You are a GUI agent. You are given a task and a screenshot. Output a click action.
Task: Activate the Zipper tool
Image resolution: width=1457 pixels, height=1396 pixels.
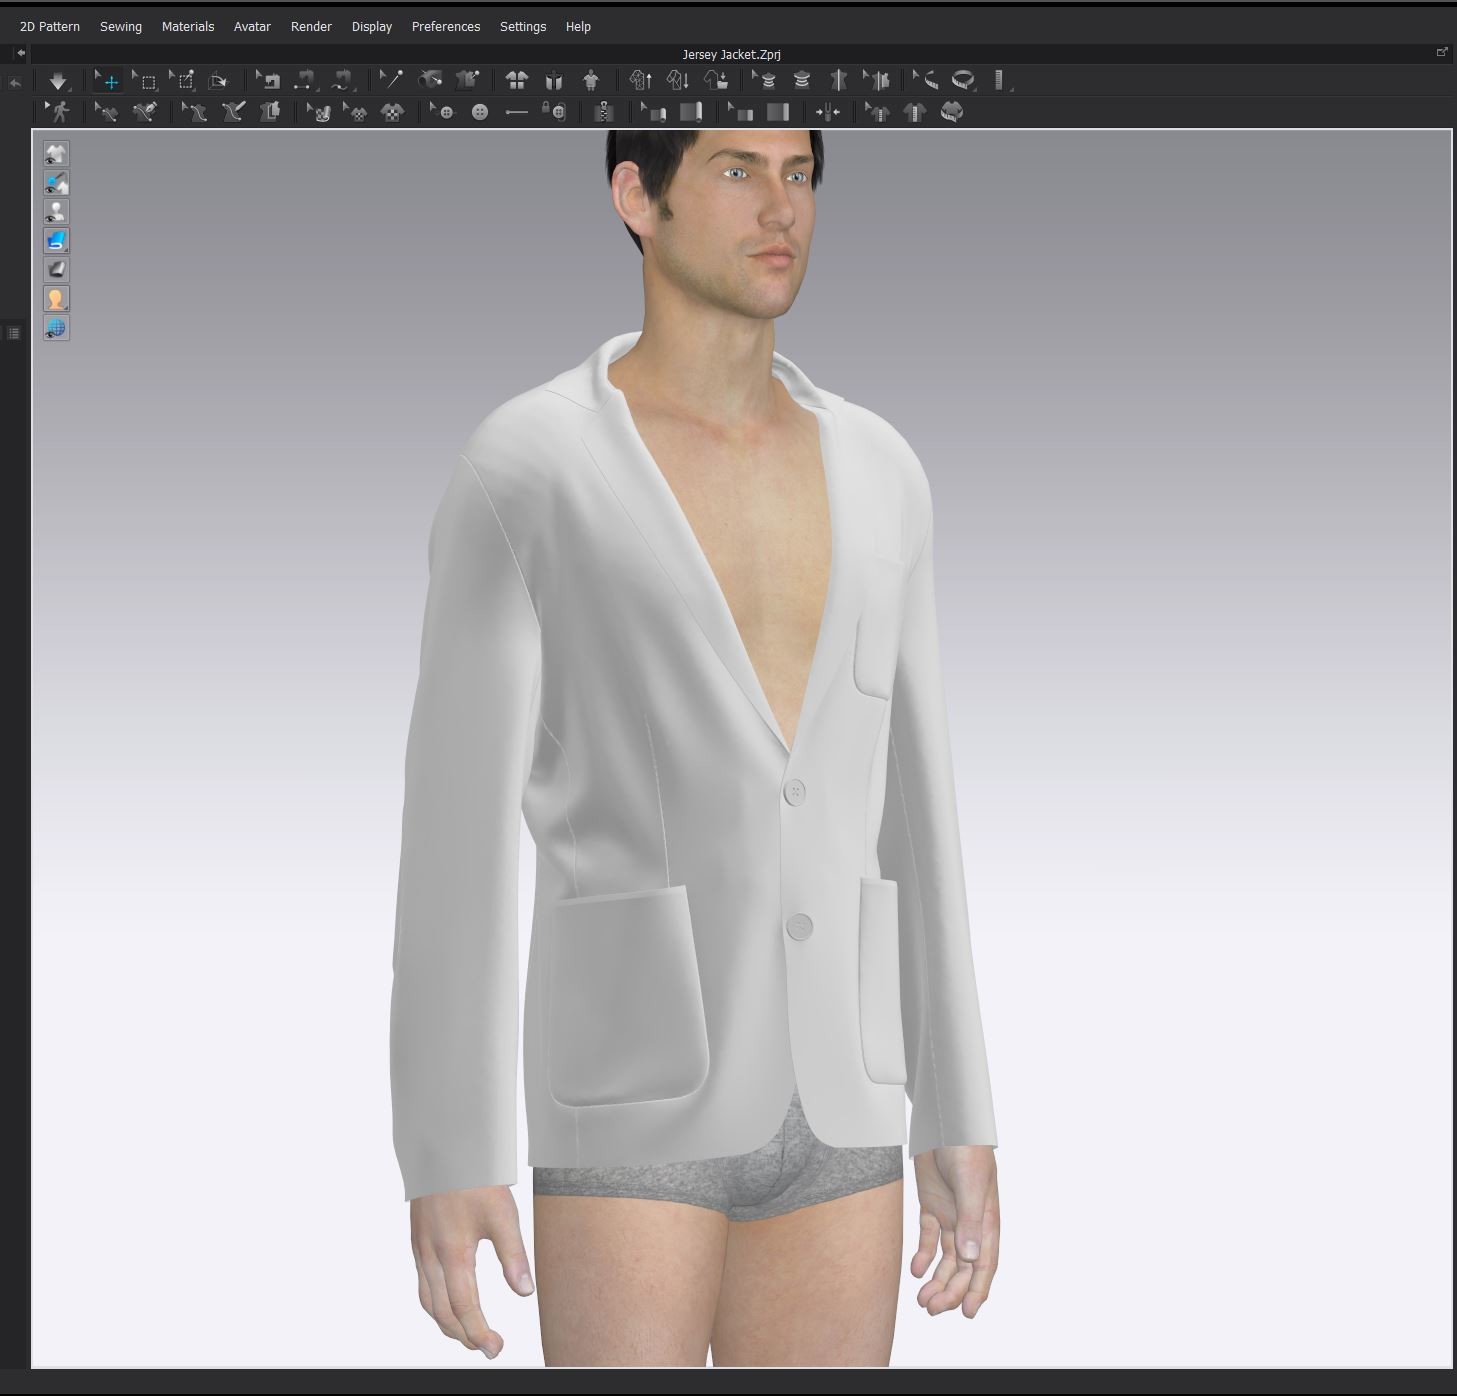pos(603,112)
